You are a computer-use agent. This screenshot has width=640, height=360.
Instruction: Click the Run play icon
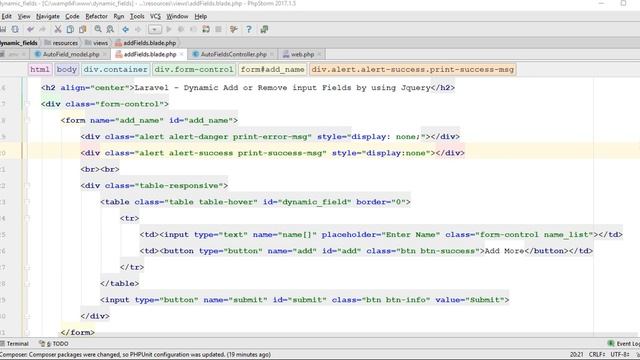(169, 29)
